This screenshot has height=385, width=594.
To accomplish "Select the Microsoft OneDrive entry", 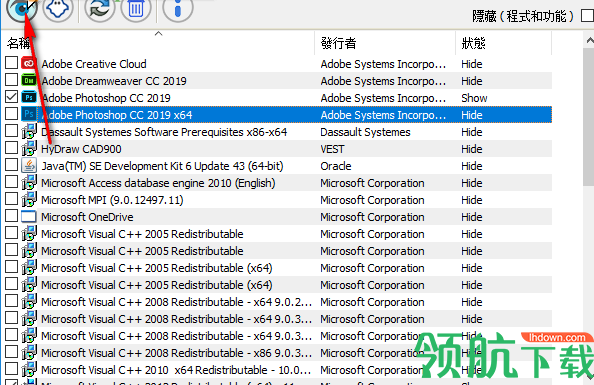I will click(87, 217).
